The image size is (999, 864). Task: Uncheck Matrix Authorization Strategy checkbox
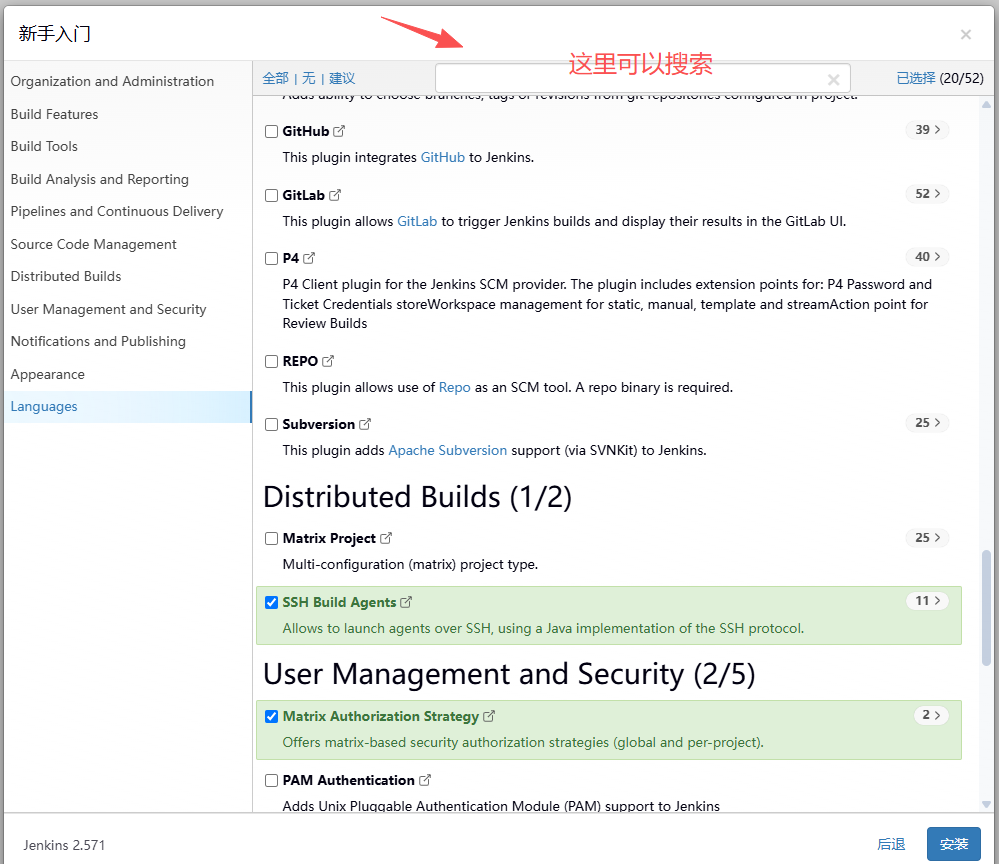tap(271, 716)
